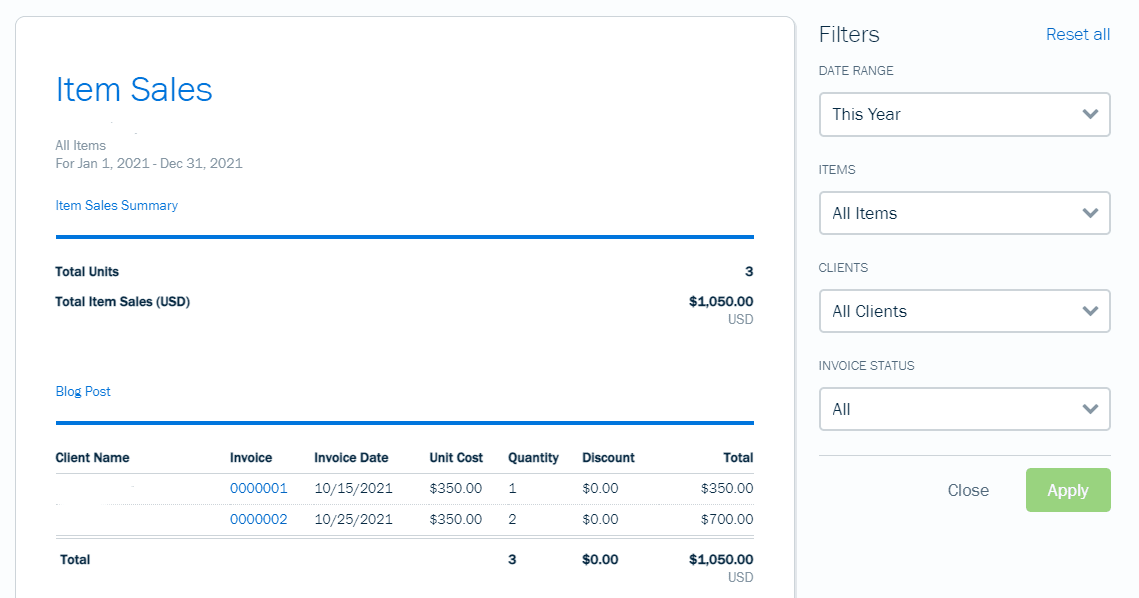Click the Invoice Date column header
Image resolution: width=1139 pixels, height=598 pixels.
(x=351, y=457)
